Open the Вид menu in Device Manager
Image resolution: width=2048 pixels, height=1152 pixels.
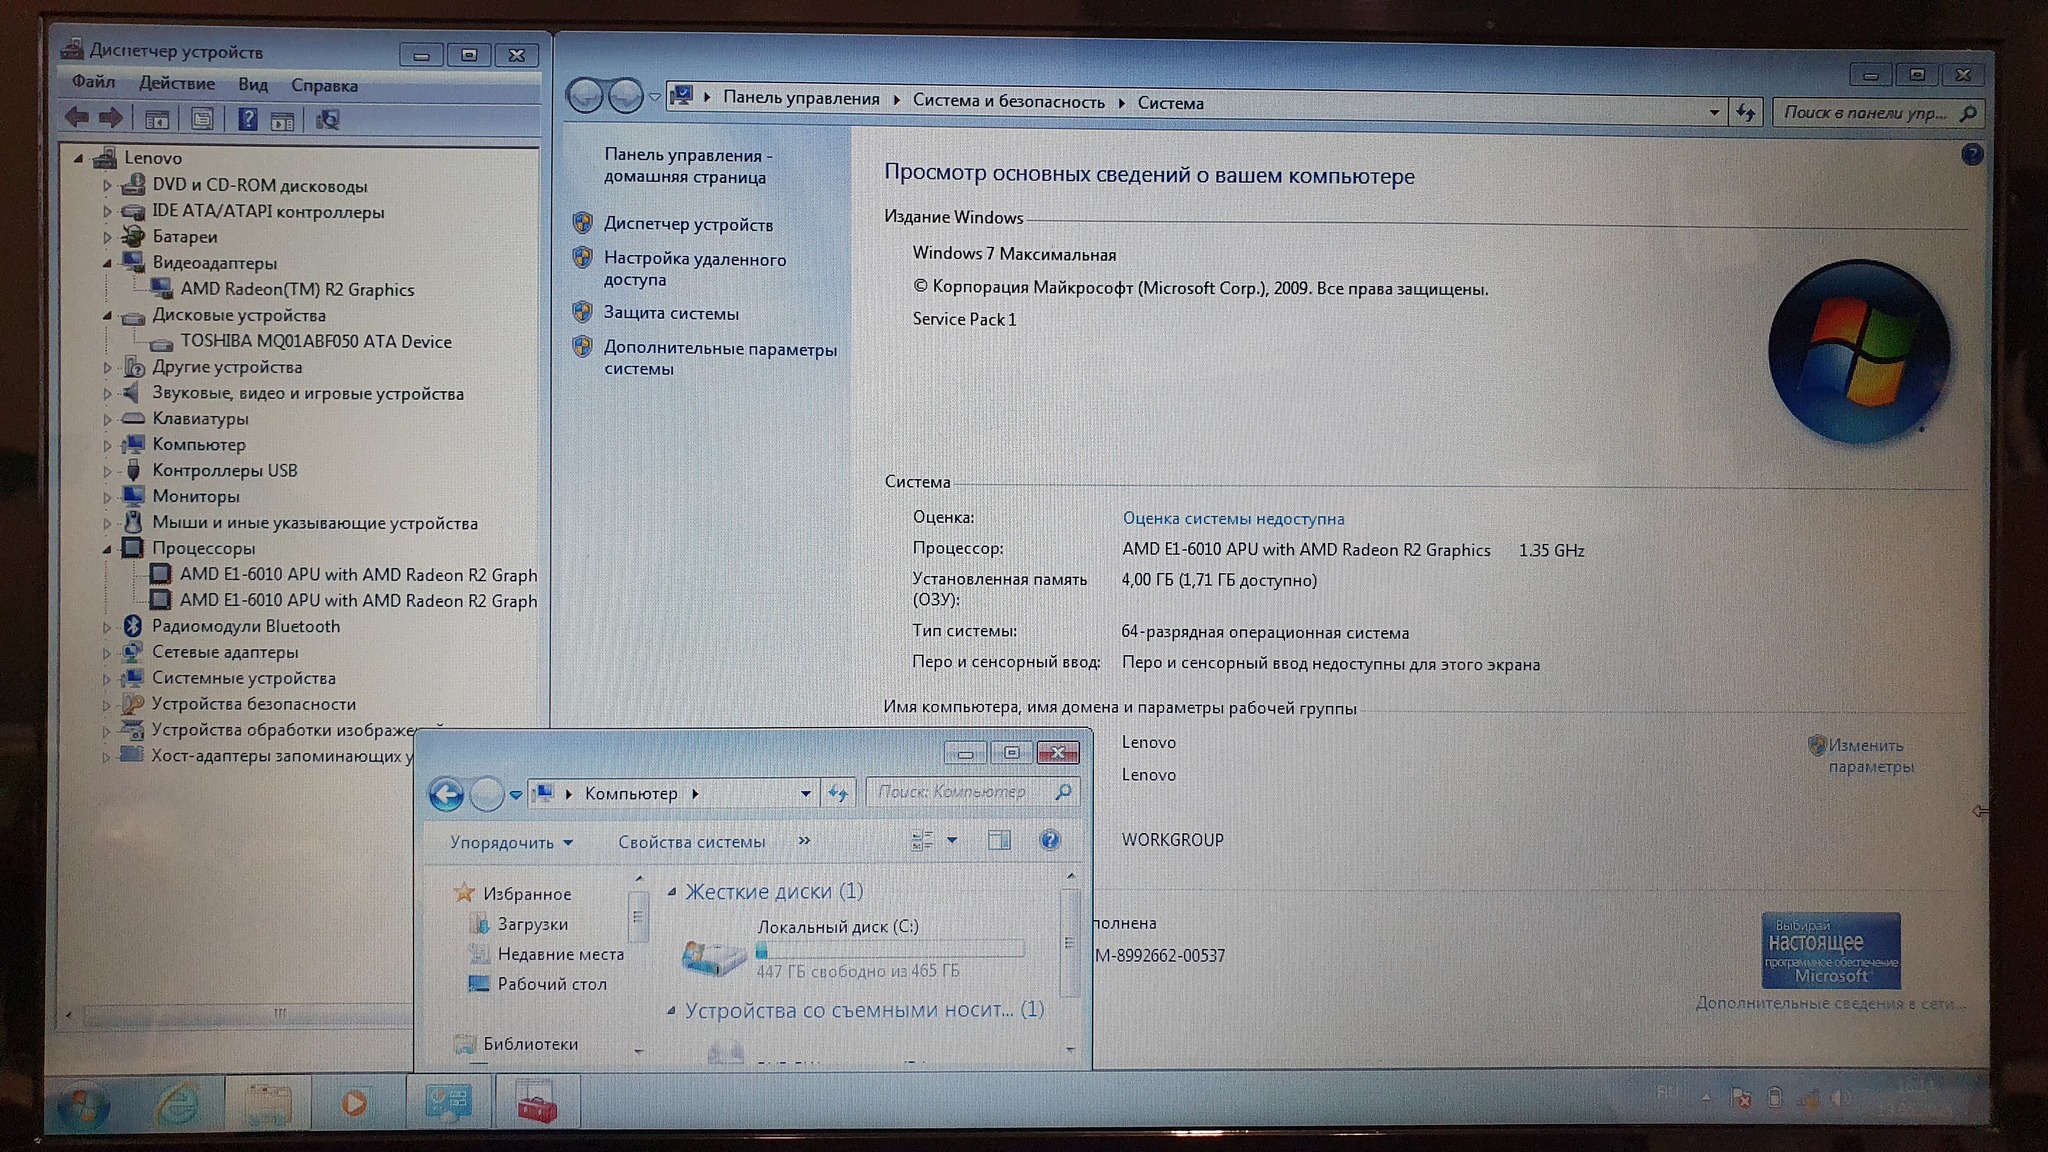point(252,84)
